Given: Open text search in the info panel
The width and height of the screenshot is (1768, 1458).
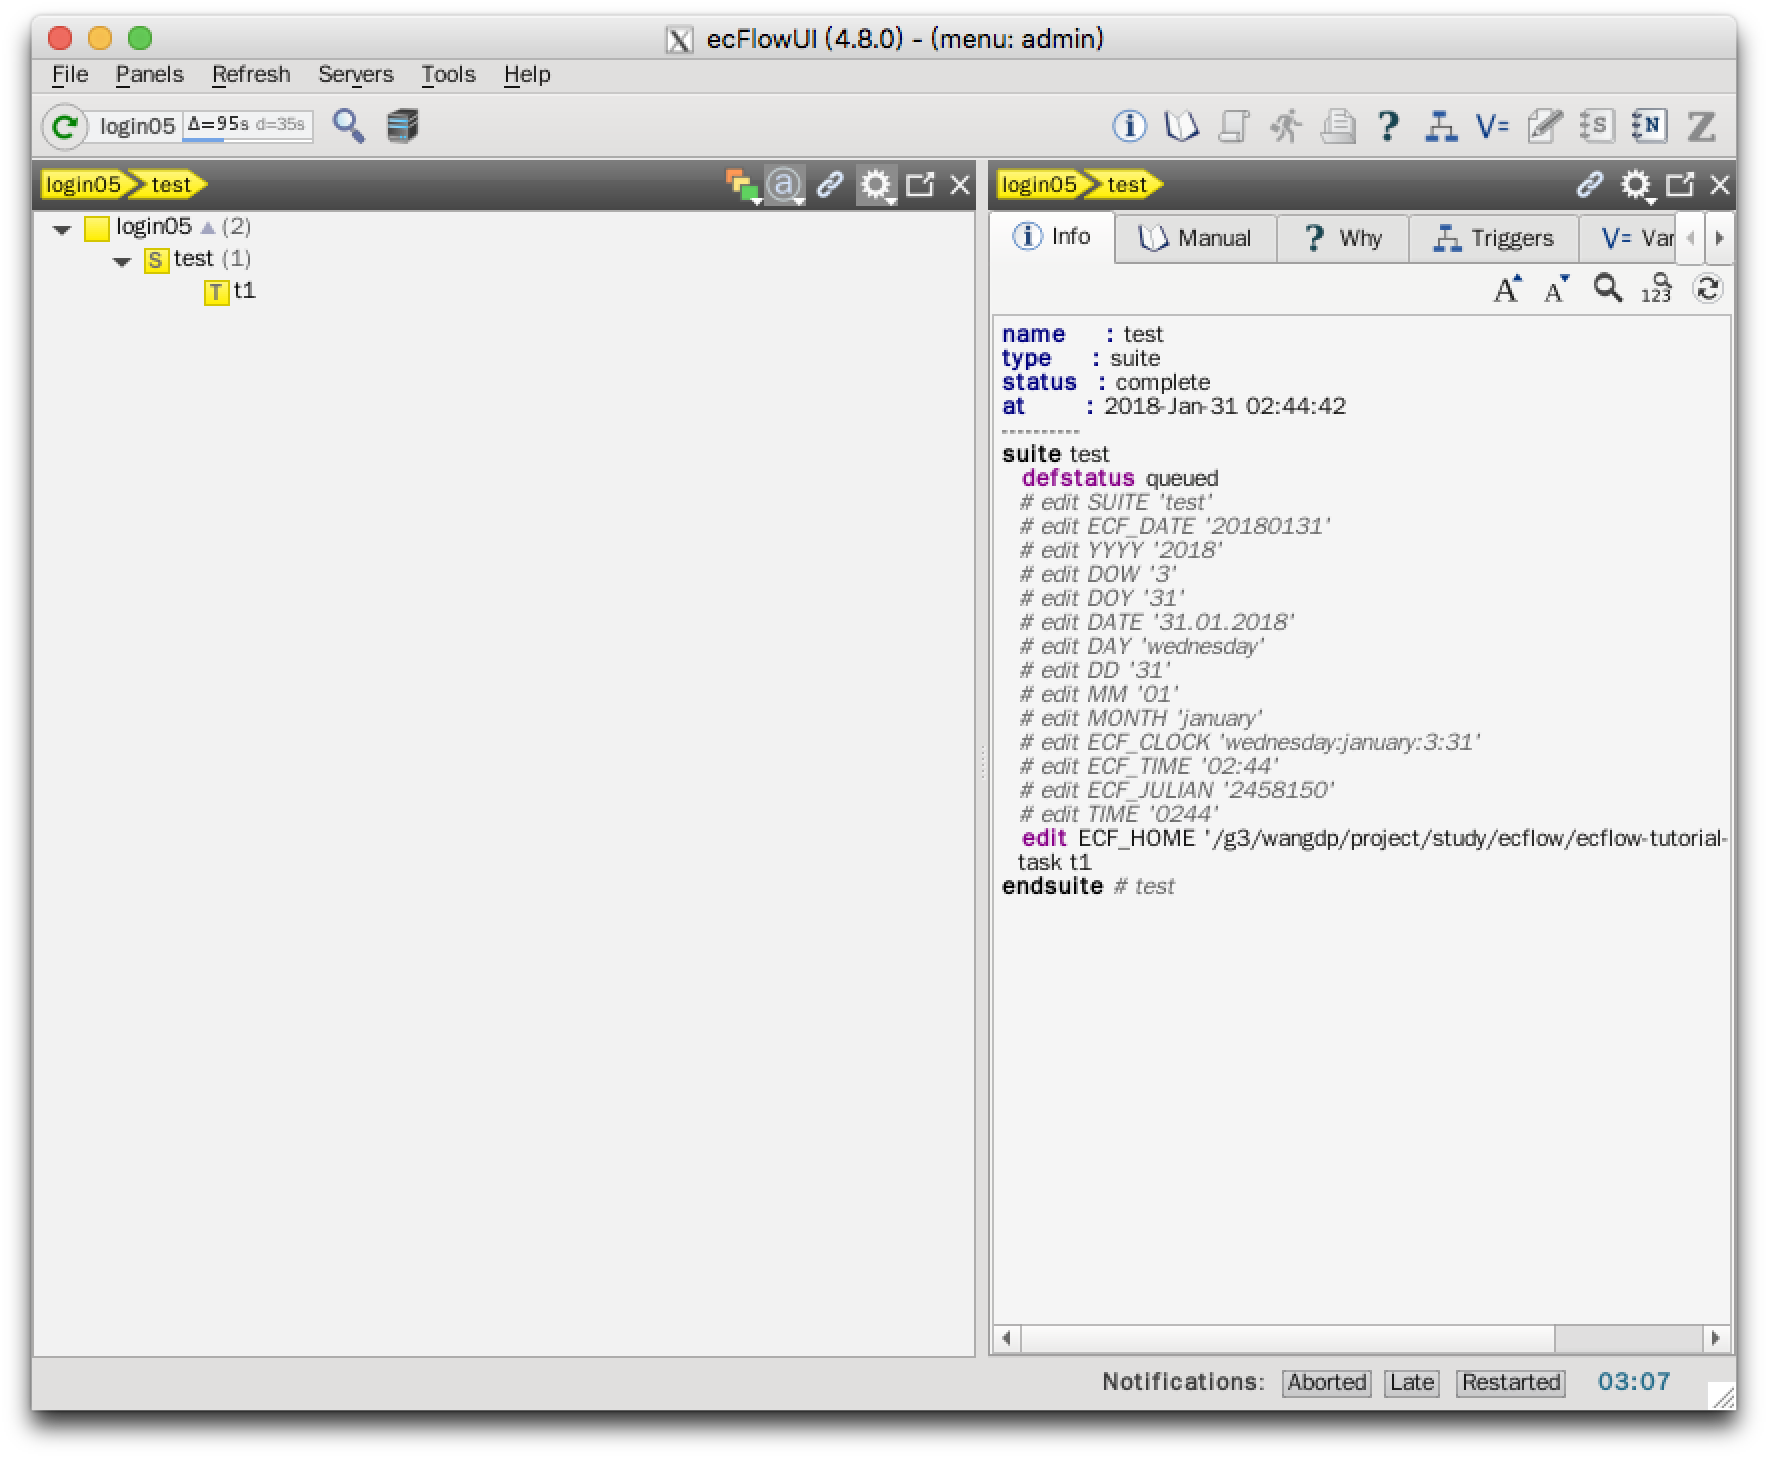Looking at the screenshot, I should pos(1608,288).
